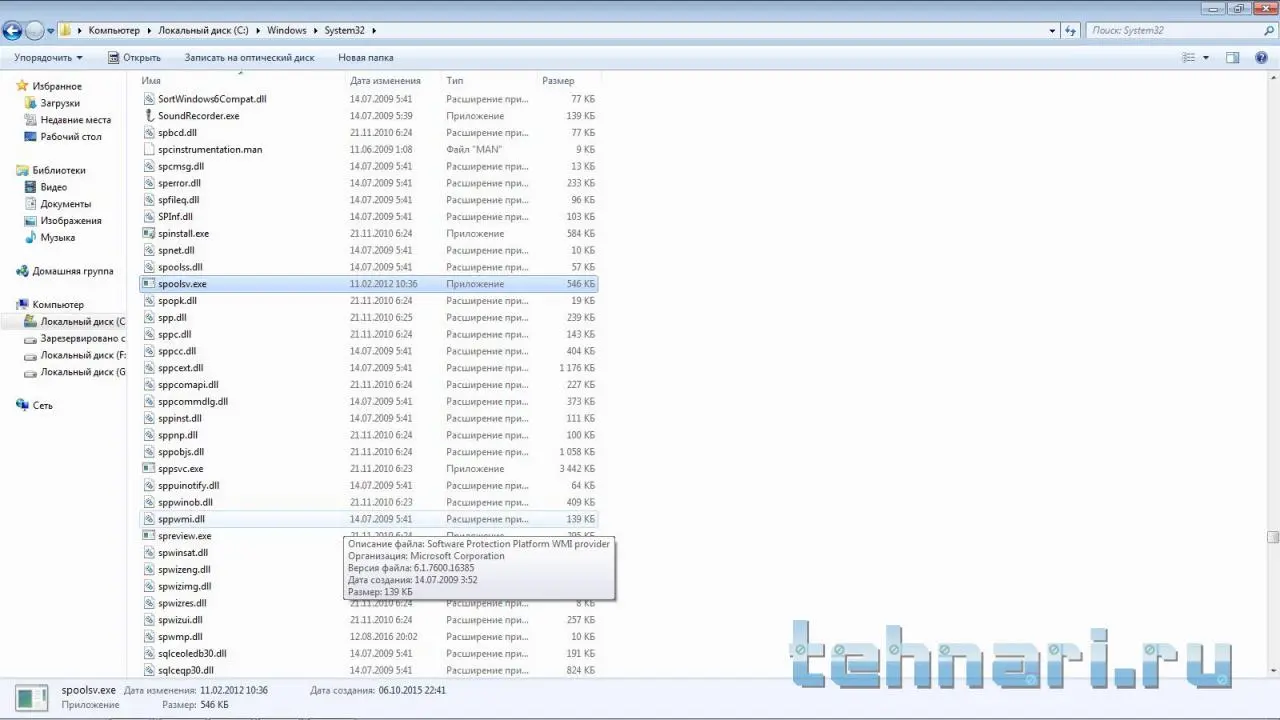This screenshot has width=1280, height=720.
Task: Open the recent pages dropdown beside Forward
Action: (x=52, y=31)
